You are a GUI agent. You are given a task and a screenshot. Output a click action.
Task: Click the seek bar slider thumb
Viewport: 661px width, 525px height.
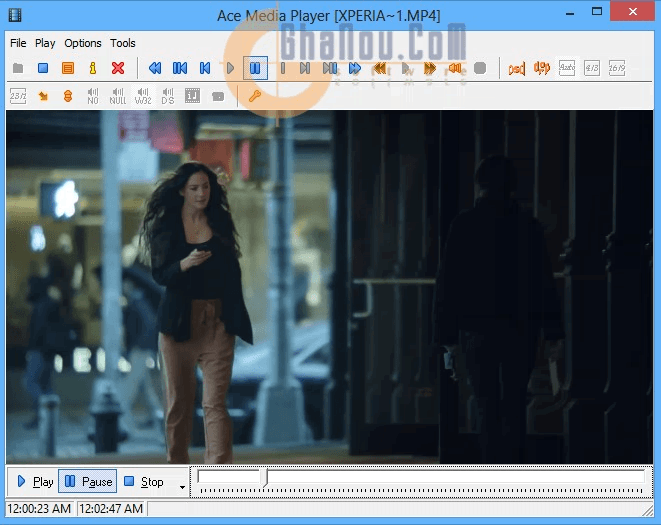click(265, 478)
